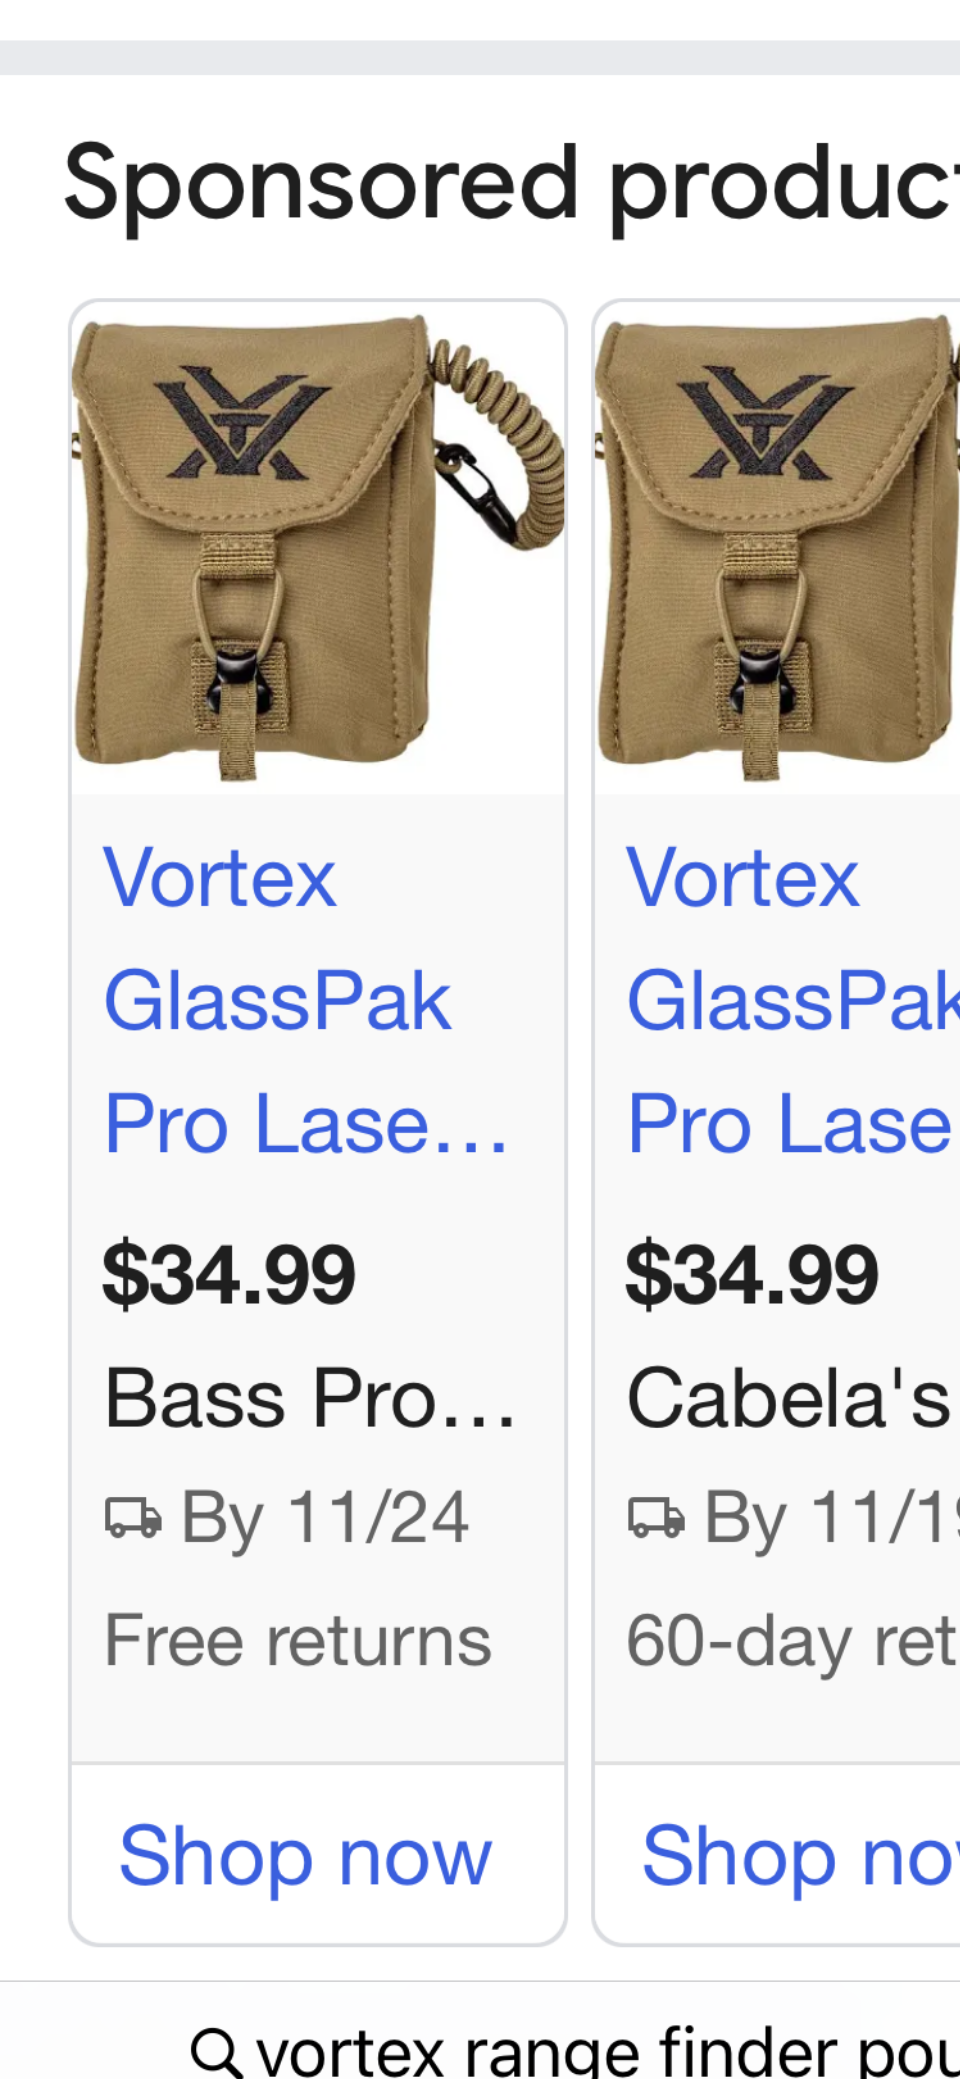960x2079 pixels.
Task: Open first Vortex GlassPak Pro title link
Action: tap(306, 1000)
